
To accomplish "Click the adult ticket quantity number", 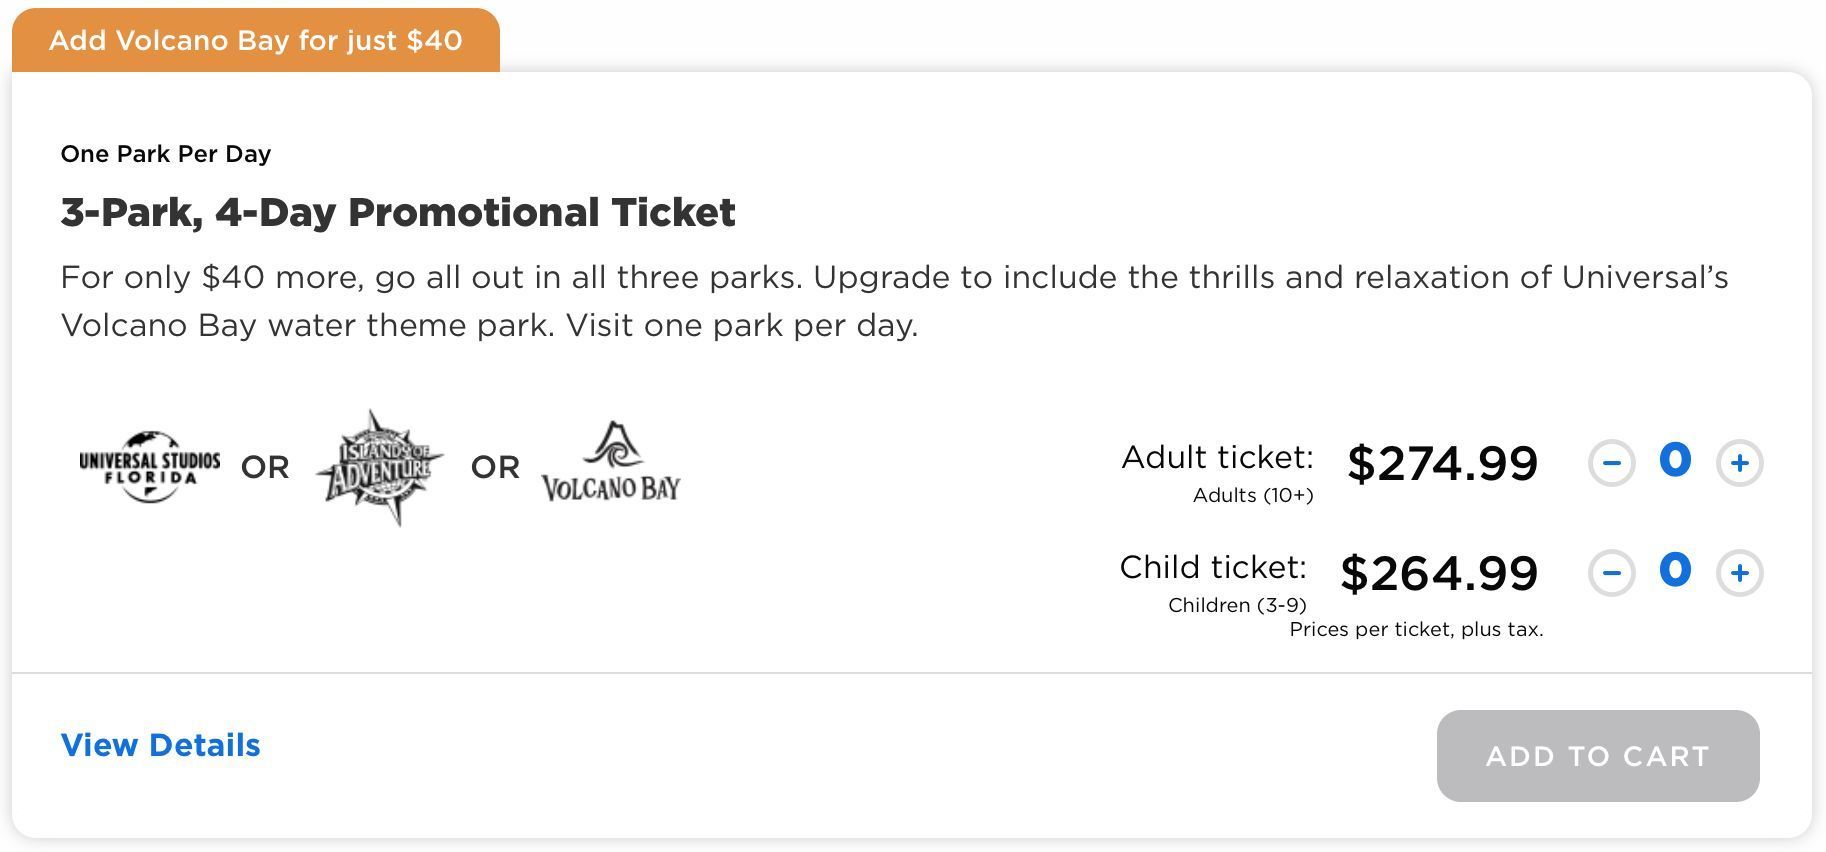I will tap(1675, 461).
